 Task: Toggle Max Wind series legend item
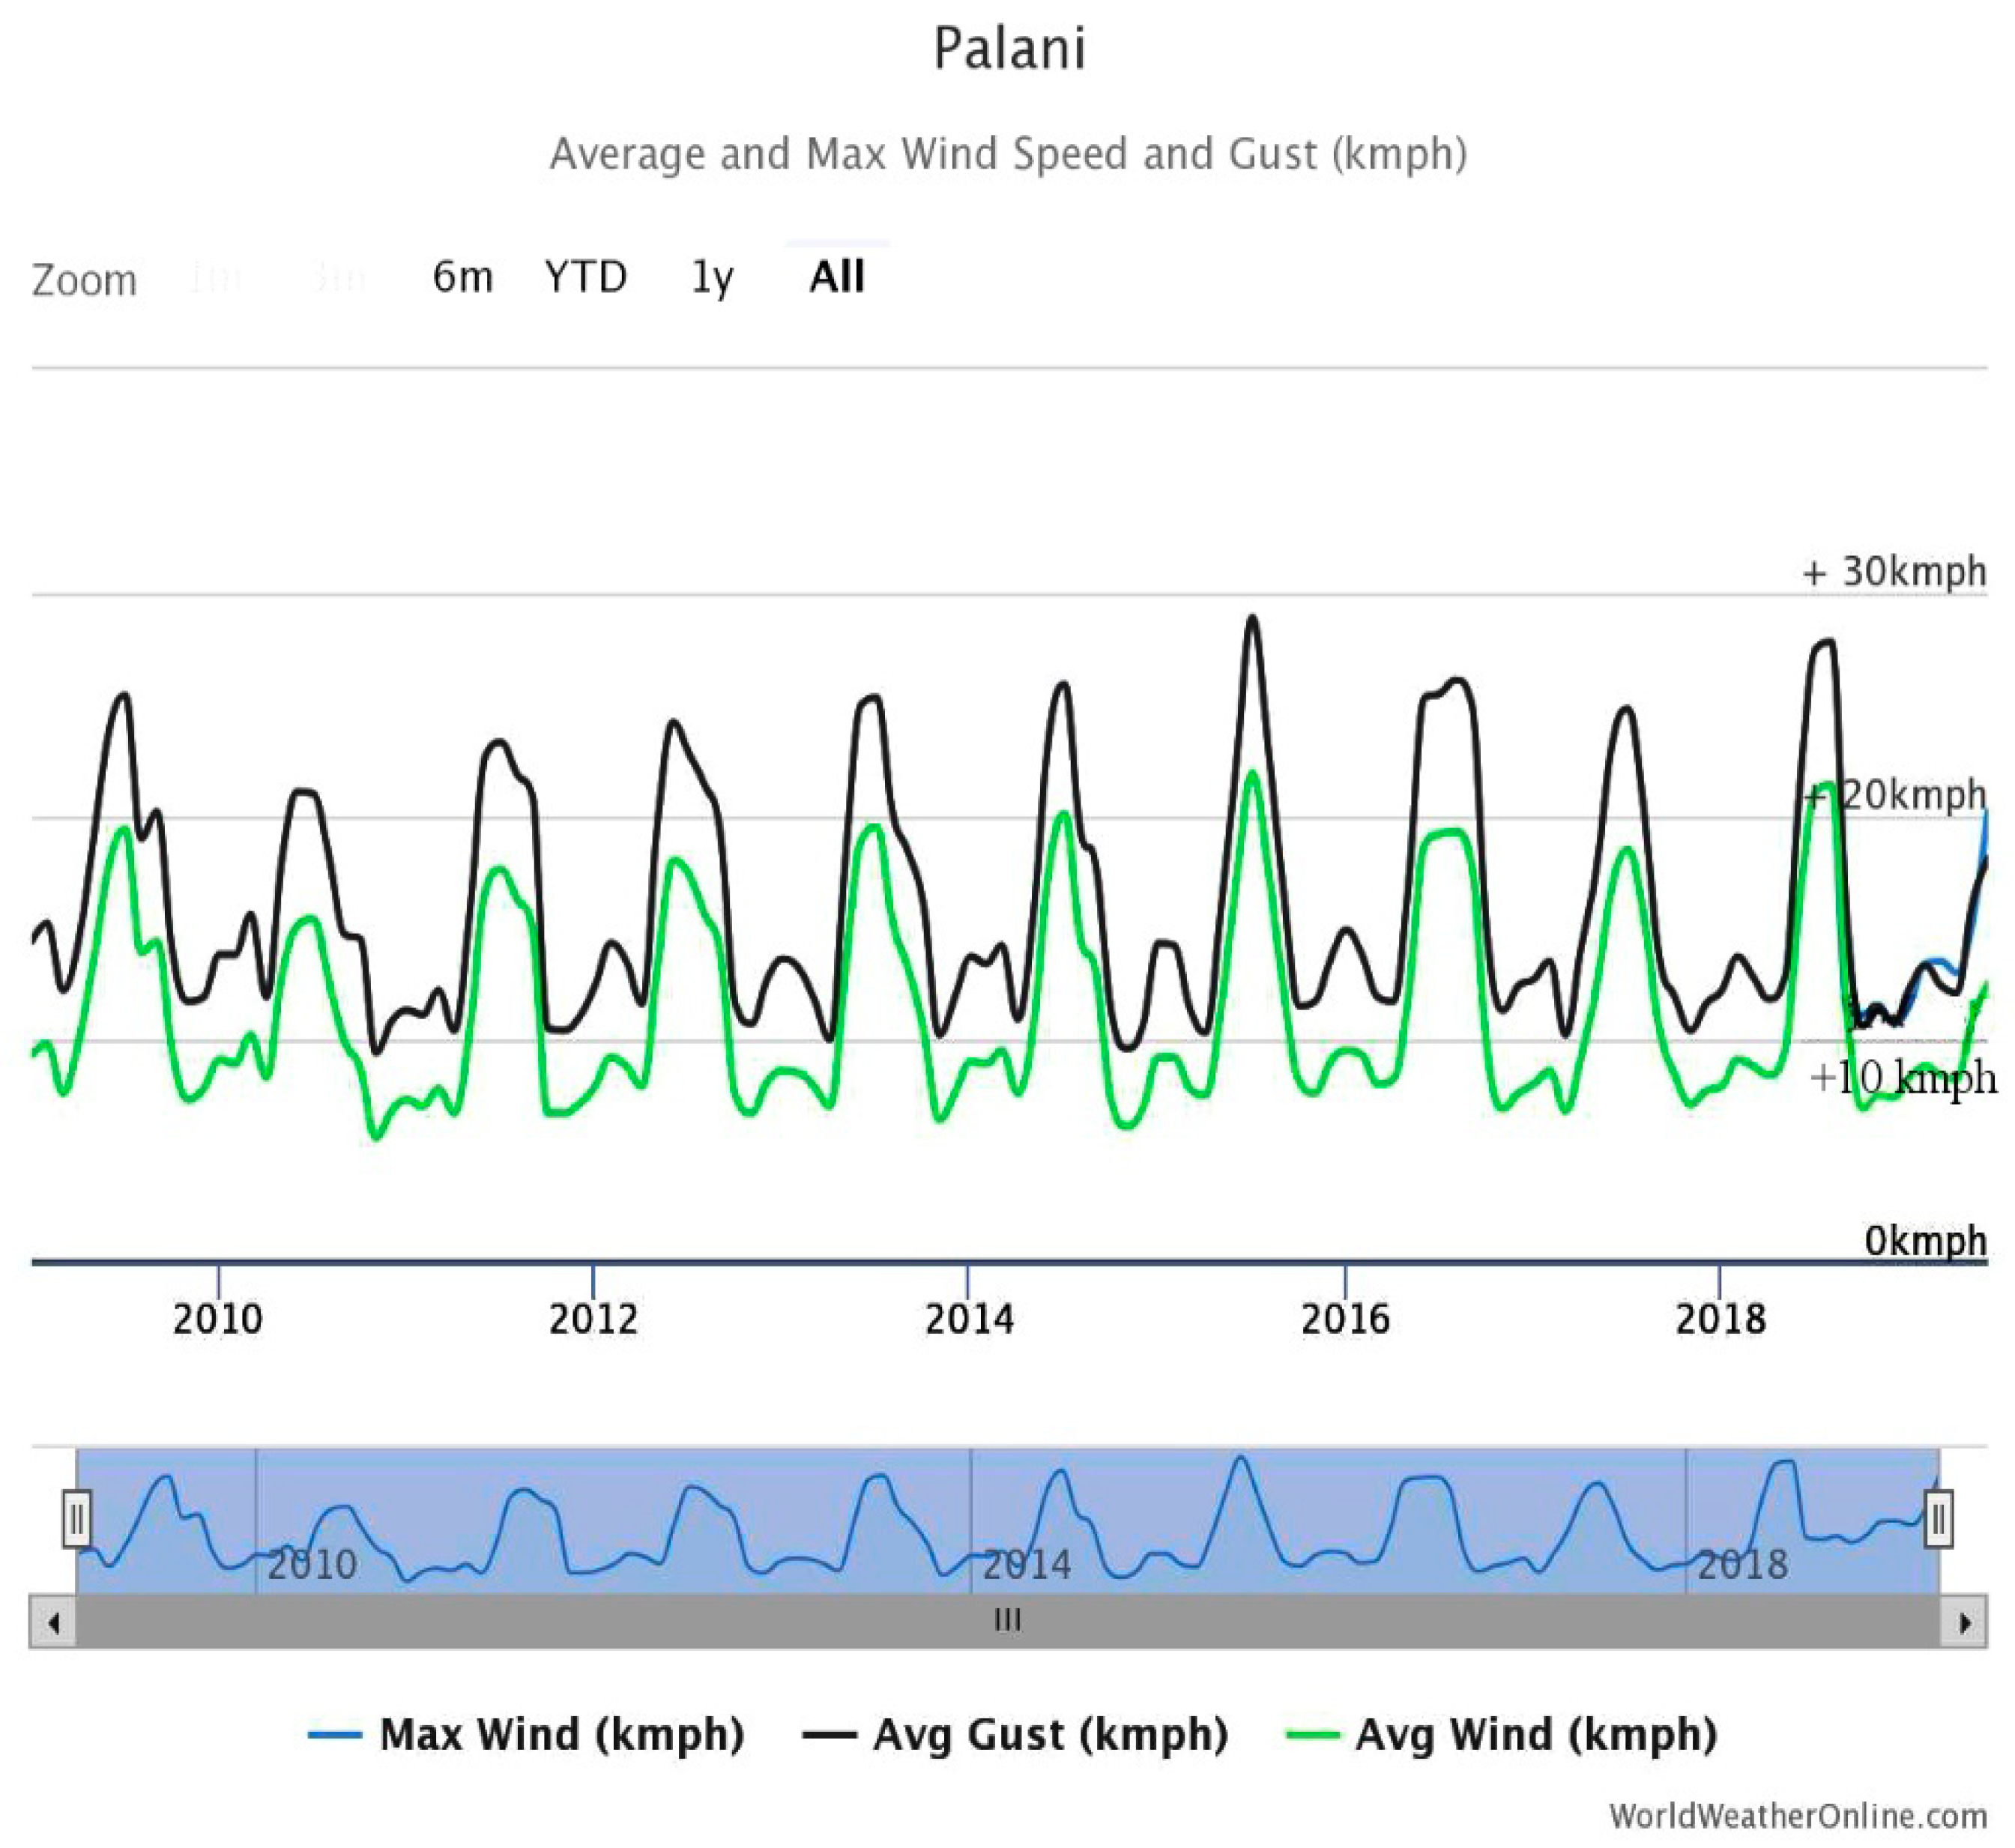(561, 1734)
